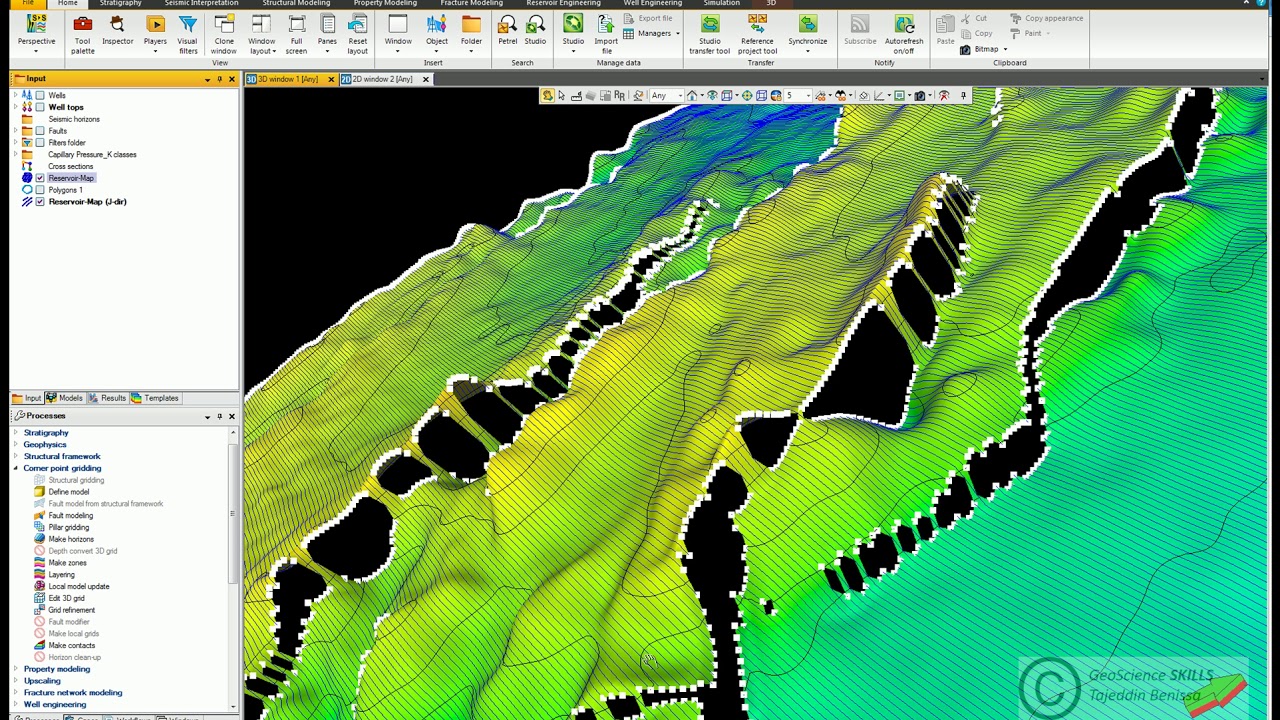
Task: Select Capillary Pressure_K classes folder
Action: pyautogui.click(x=92, y=155)
